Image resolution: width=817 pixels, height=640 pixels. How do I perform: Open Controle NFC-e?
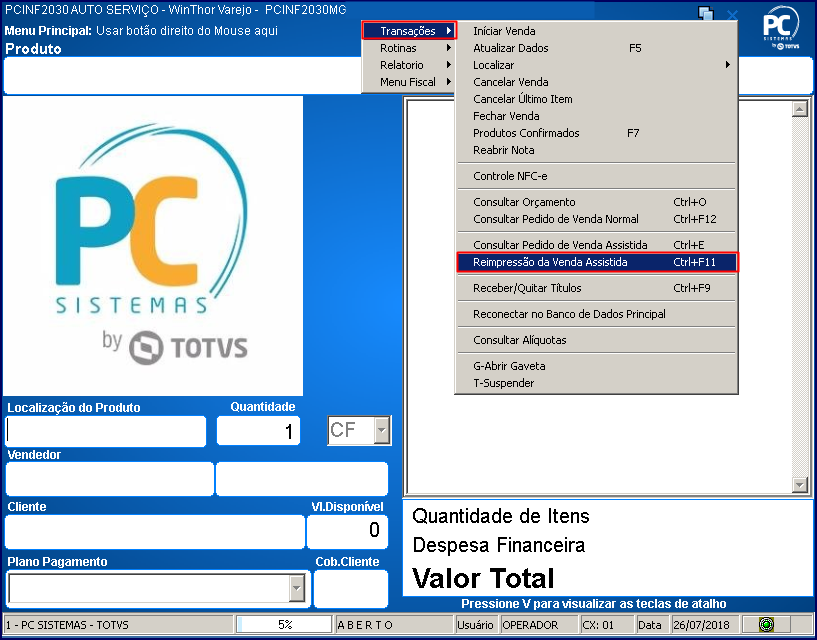(x=596, y=176)
